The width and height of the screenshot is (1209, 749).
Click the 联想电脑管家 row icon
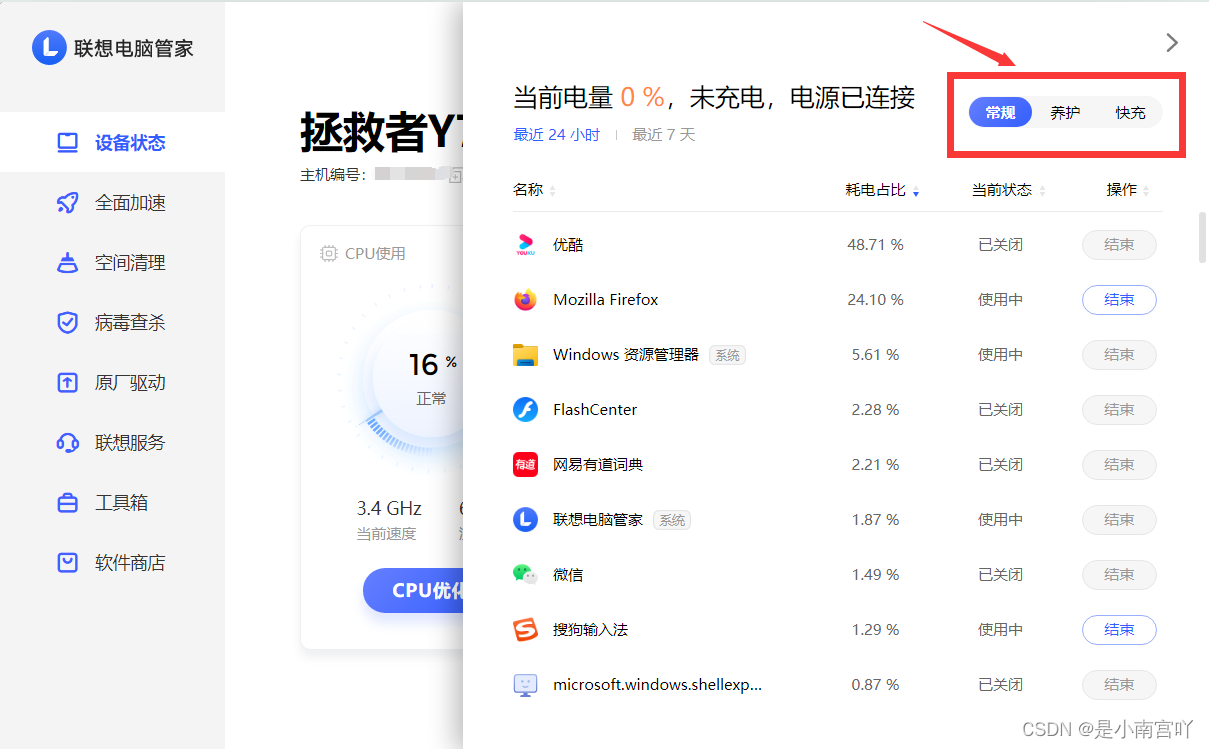525,520
